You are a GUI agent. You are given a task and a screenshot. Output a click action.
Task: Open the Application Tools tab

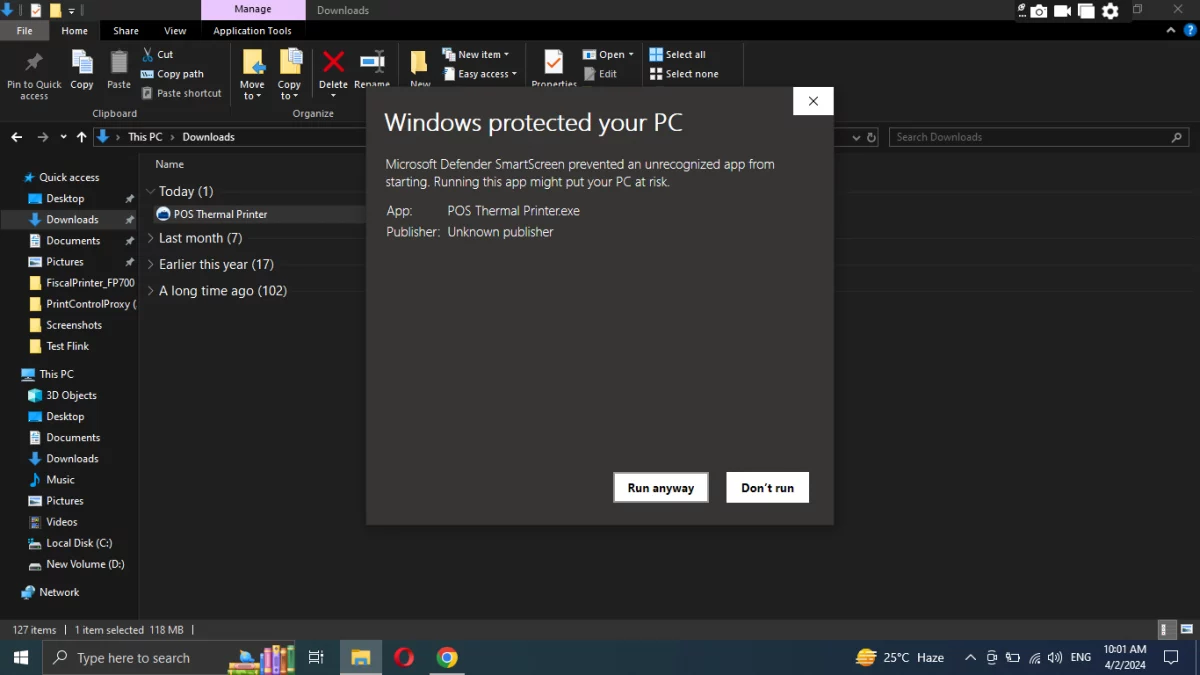click(x=252, y=31)
